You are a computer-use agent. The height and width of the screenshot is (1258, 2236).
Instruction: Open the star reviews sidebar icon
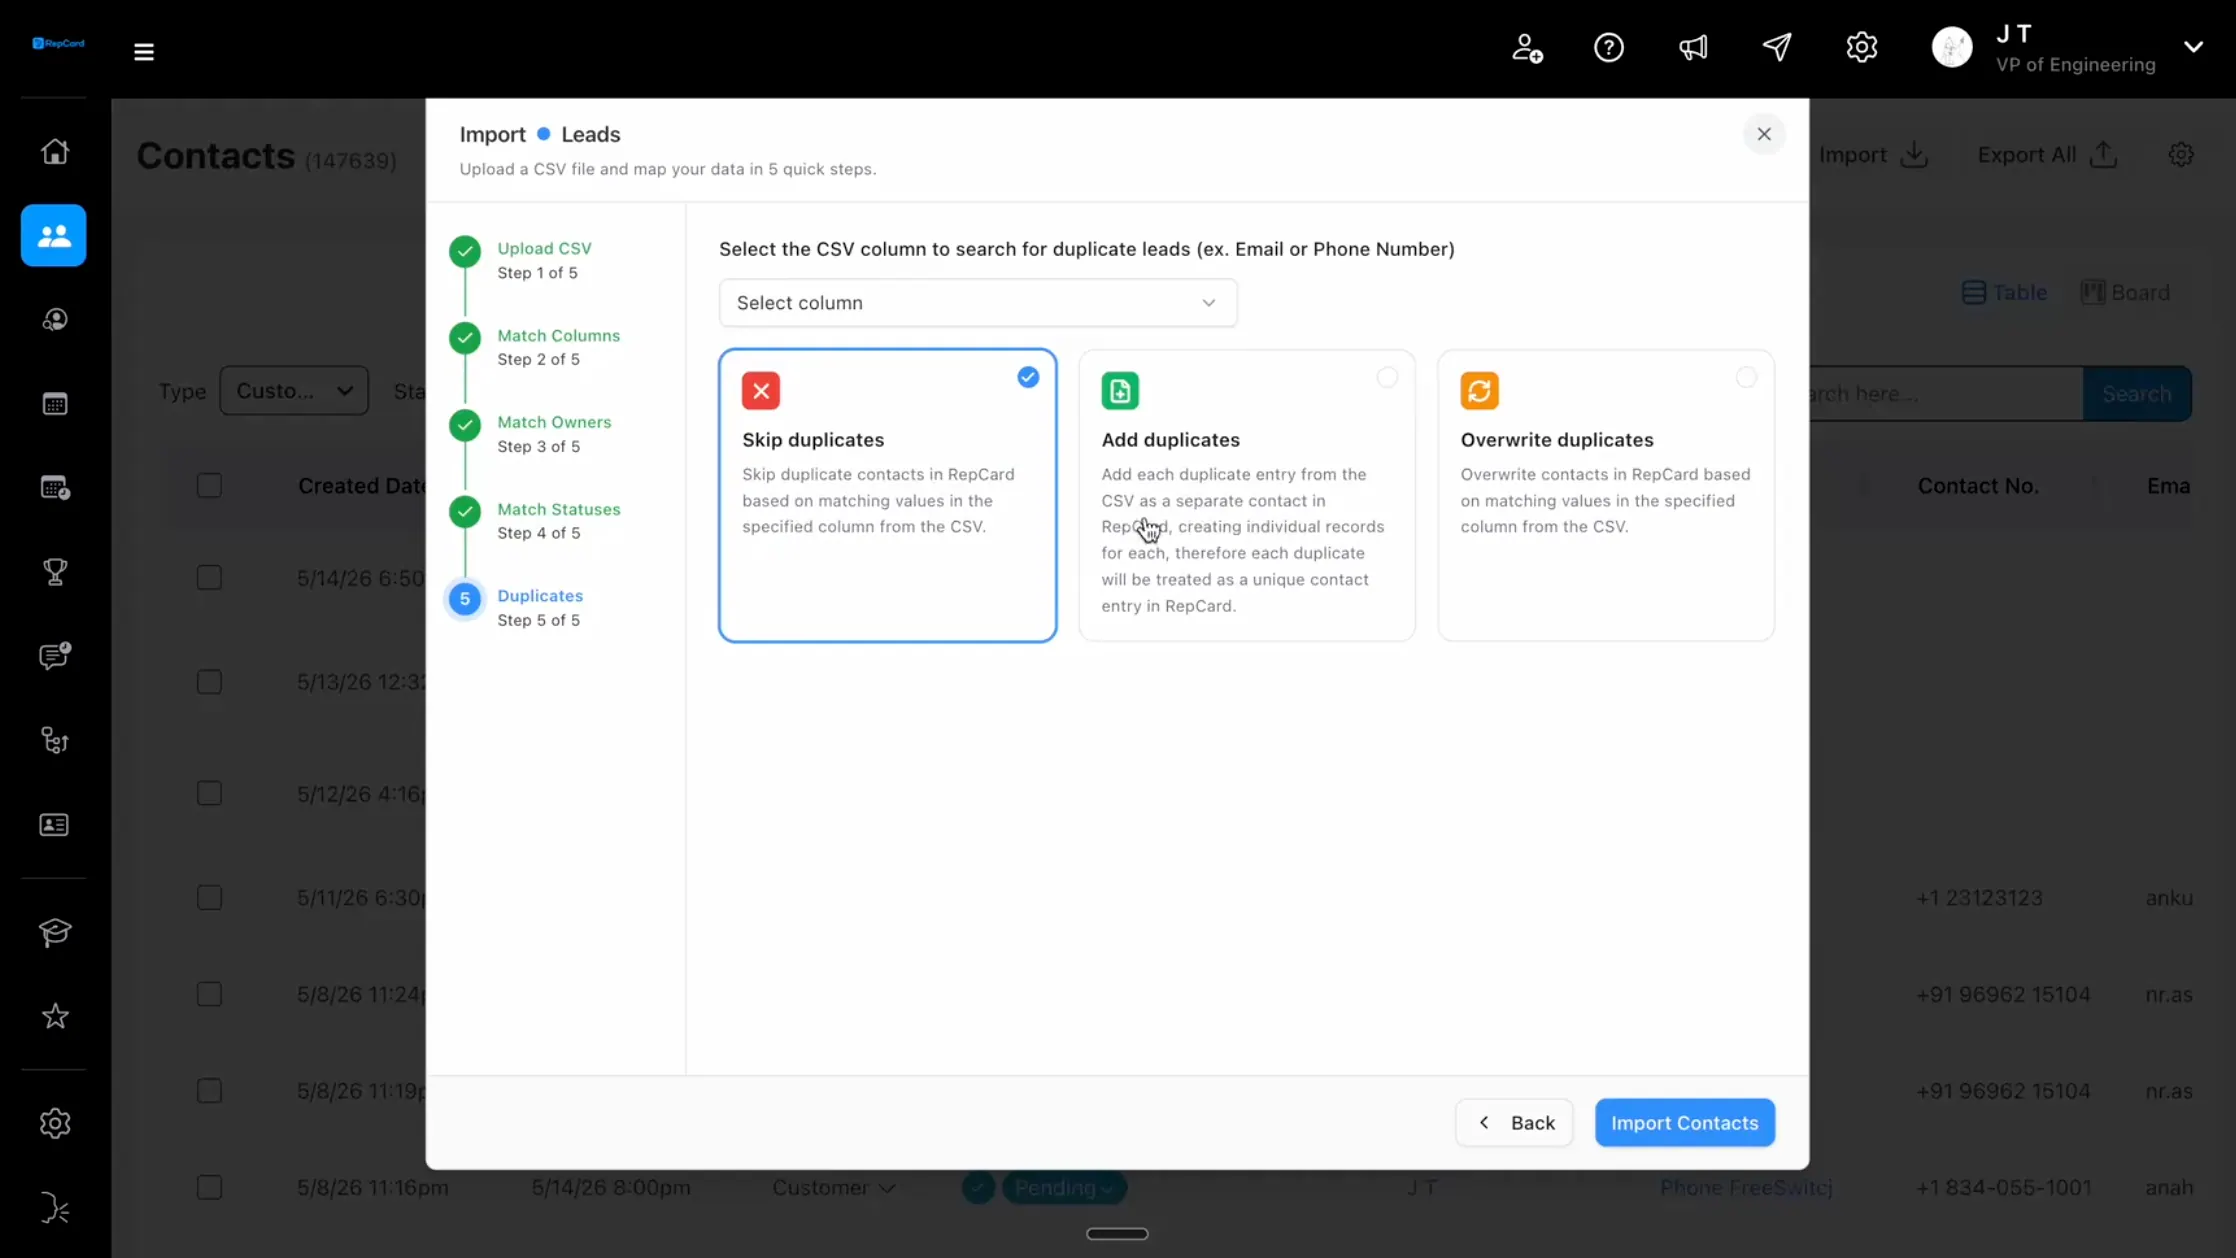click(54, 1016)
